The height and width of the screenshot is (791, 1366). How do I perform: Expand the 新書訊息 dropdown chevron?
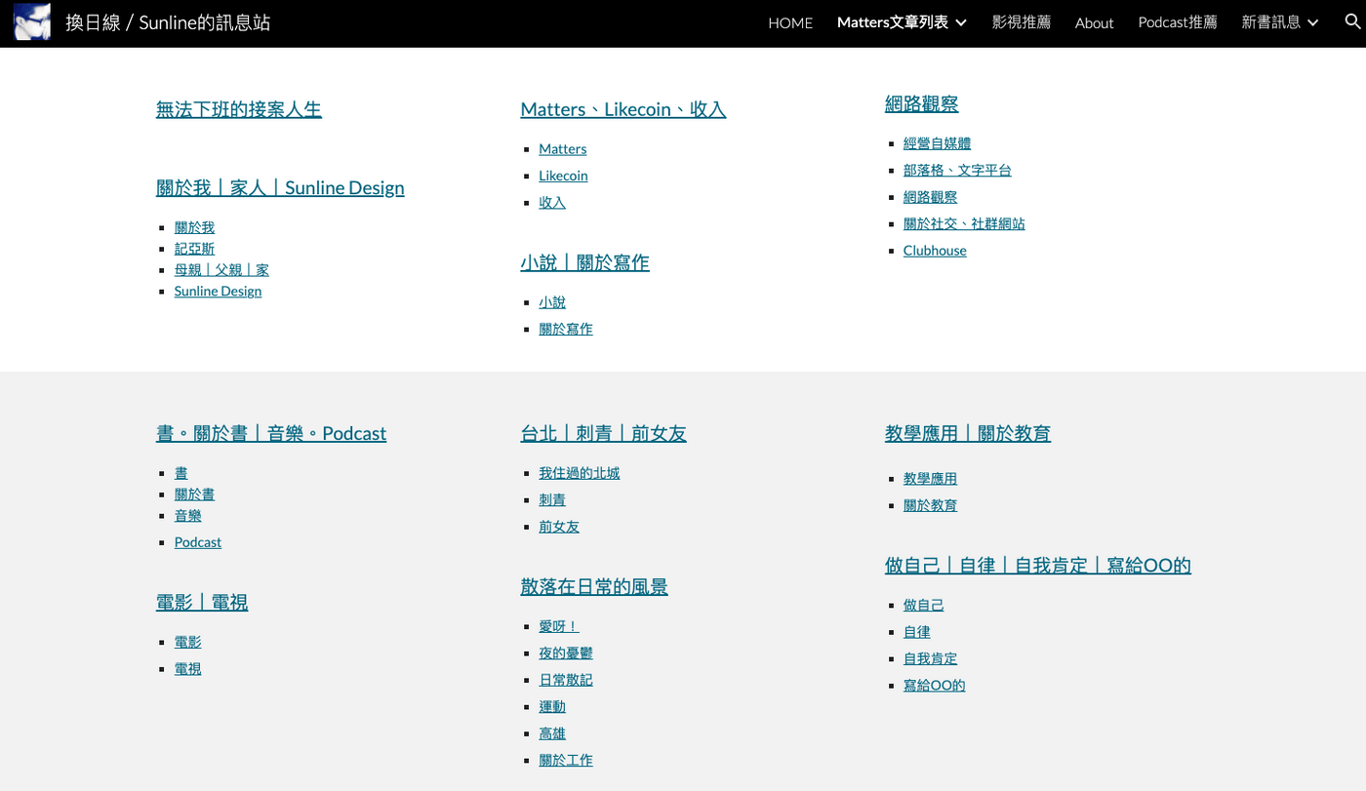click(1313, 22)
